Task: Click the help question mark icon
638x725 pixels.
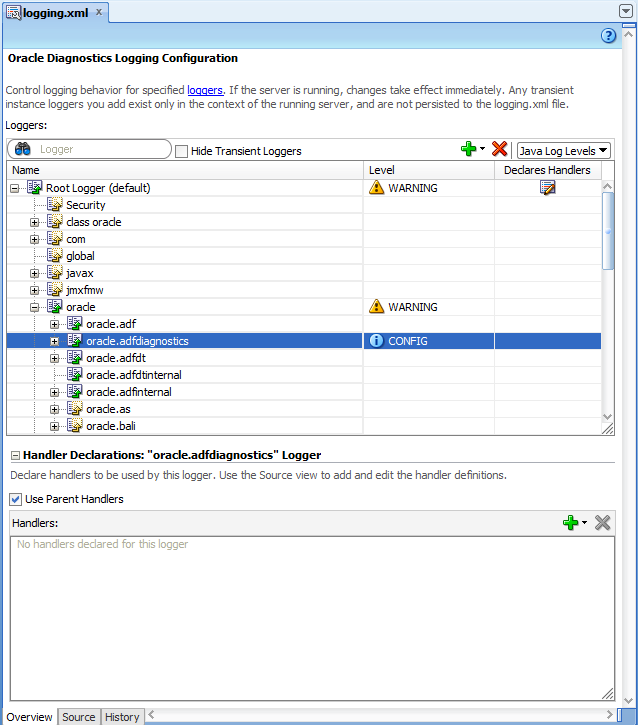Action: pos(608,36)
